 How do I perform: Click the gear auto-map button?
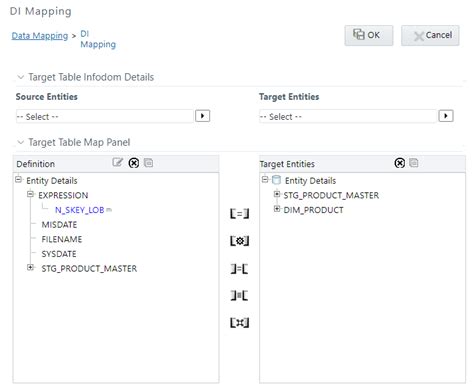(x=239, y=240)
